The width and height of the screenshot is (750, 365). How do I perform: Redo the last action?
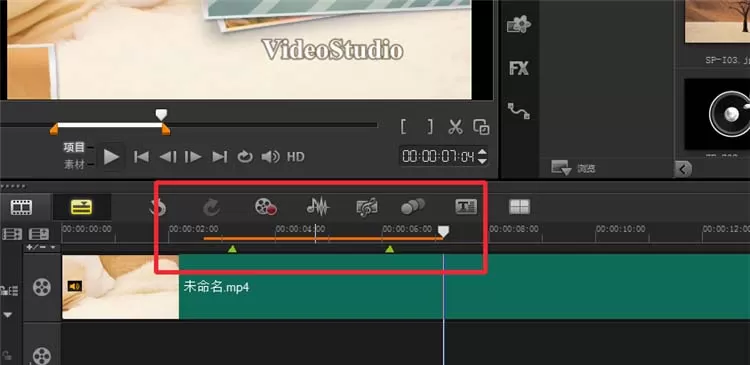211,208
